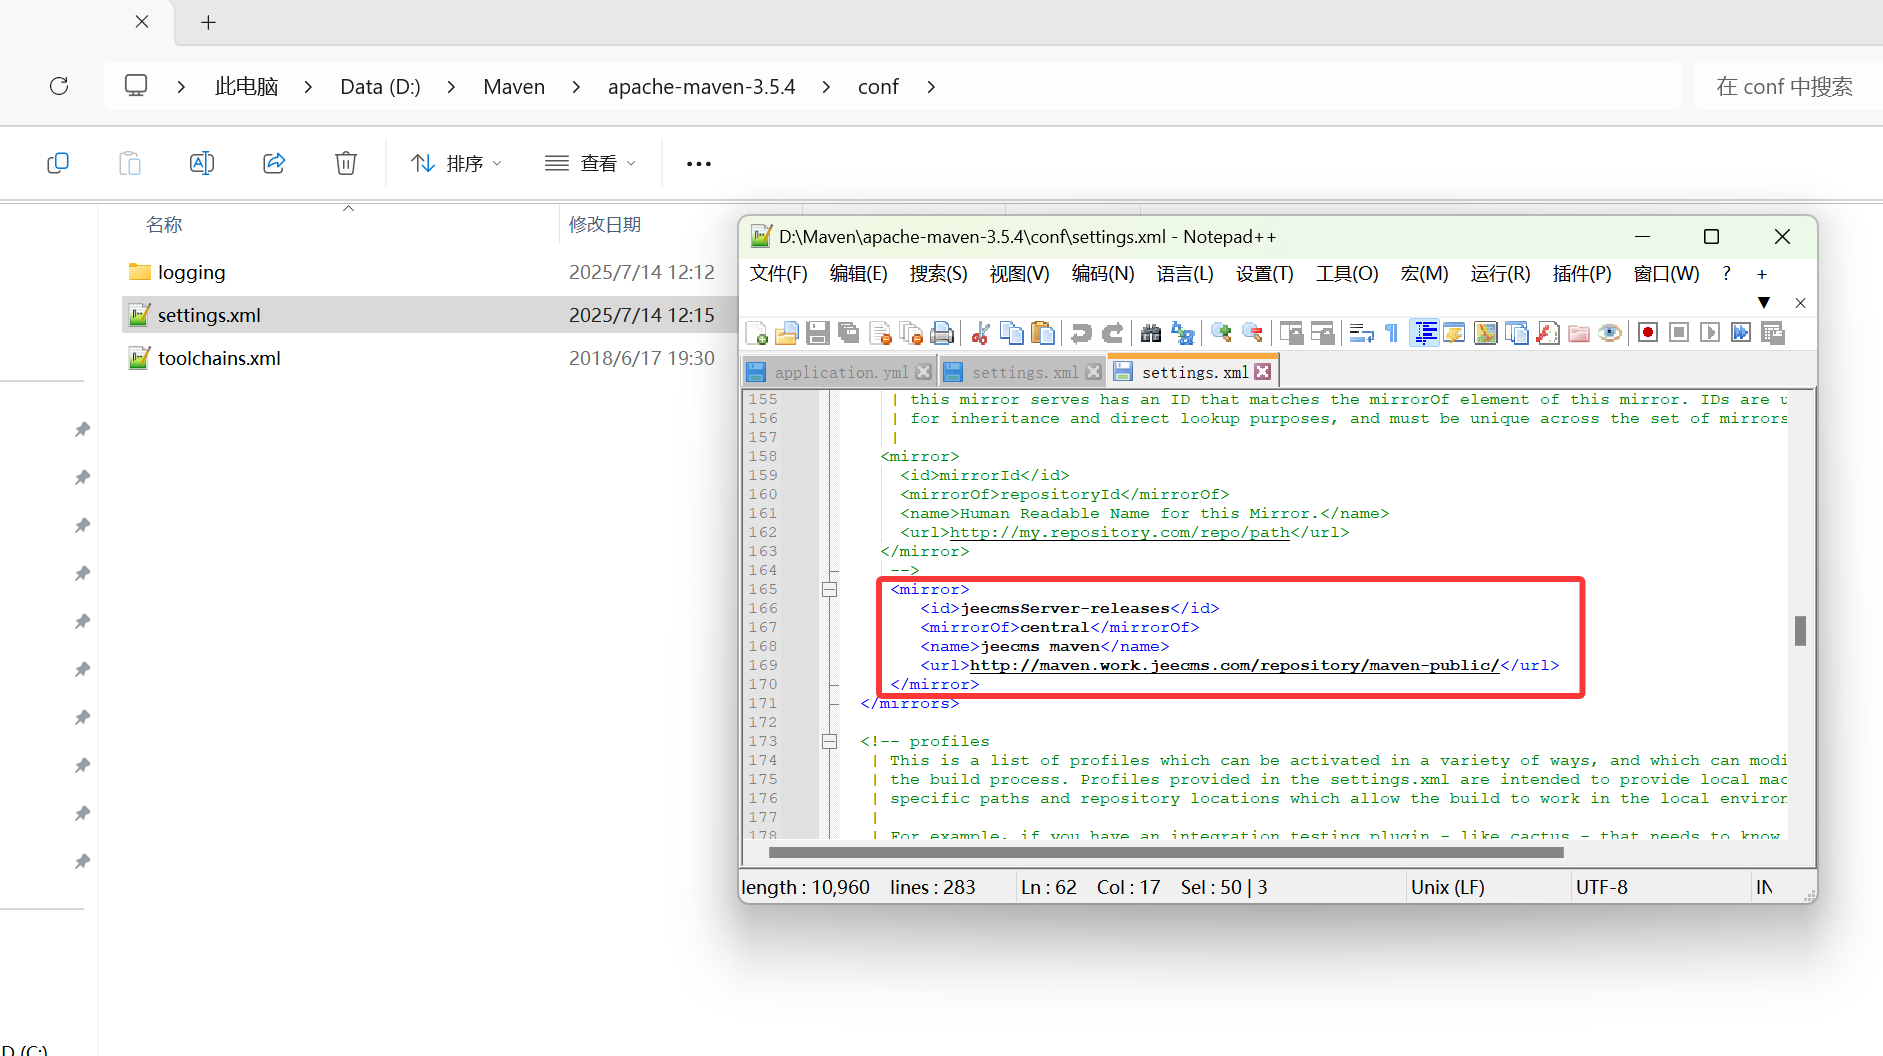Click the Cut scissors icon
The height and width of the screenshot is (1056, 1883).
pyautogui.click(x=981, y=333)
